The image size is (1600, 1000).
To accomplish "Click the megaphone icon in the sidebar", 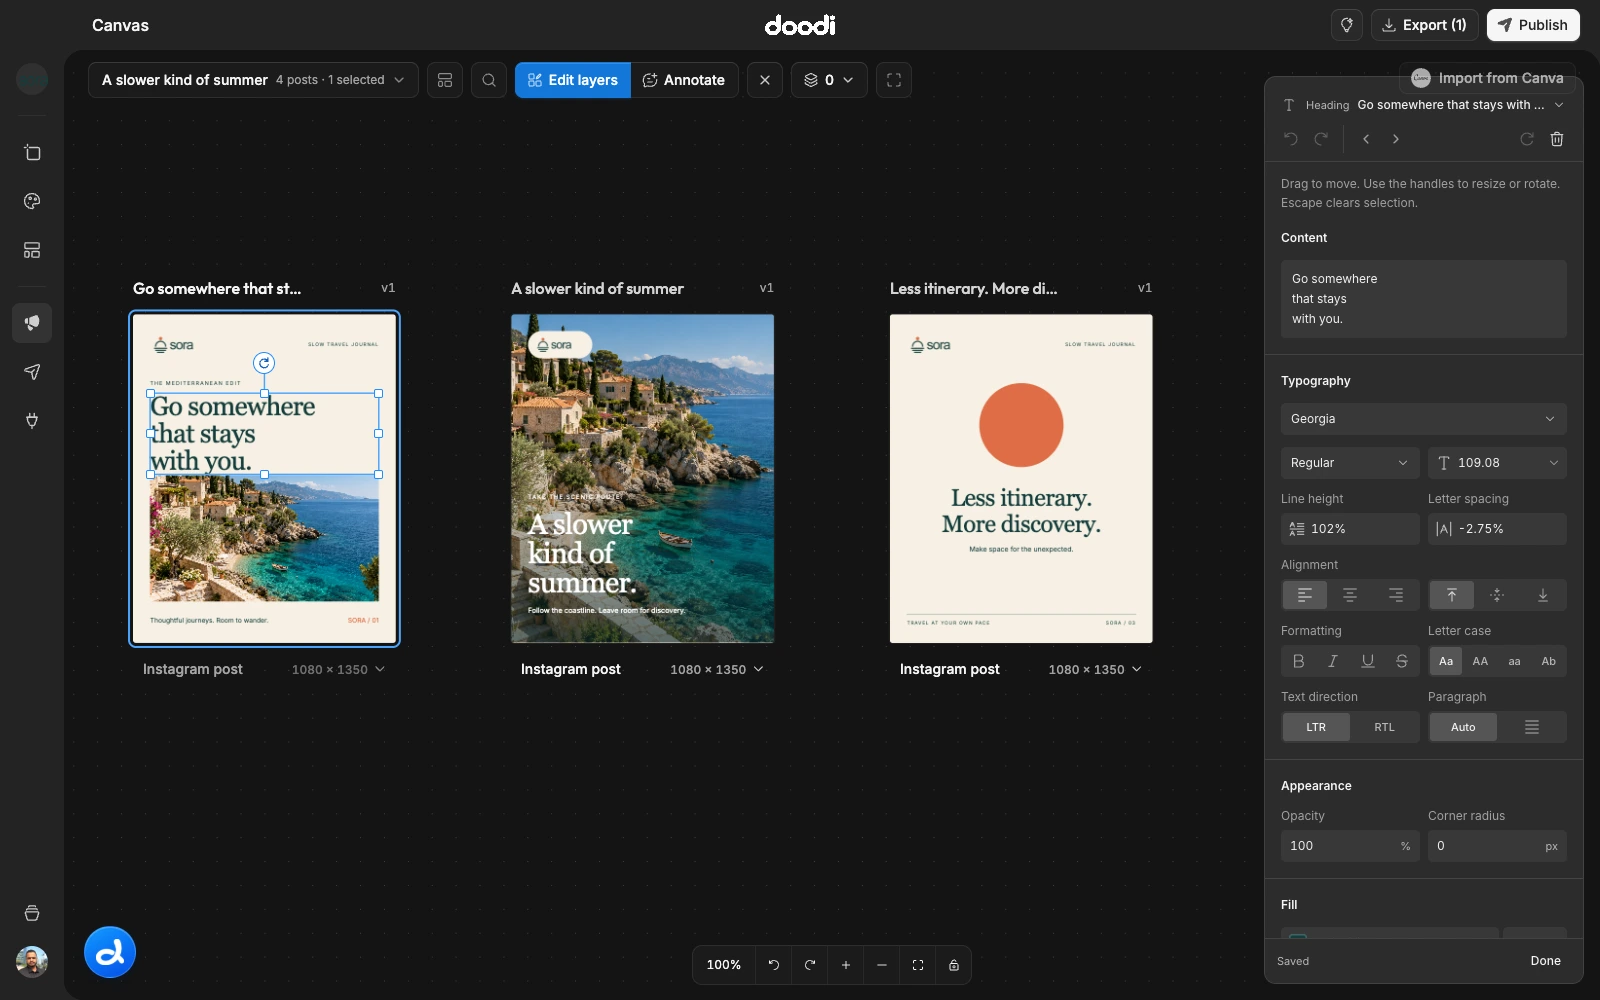I will pos(32,323).
